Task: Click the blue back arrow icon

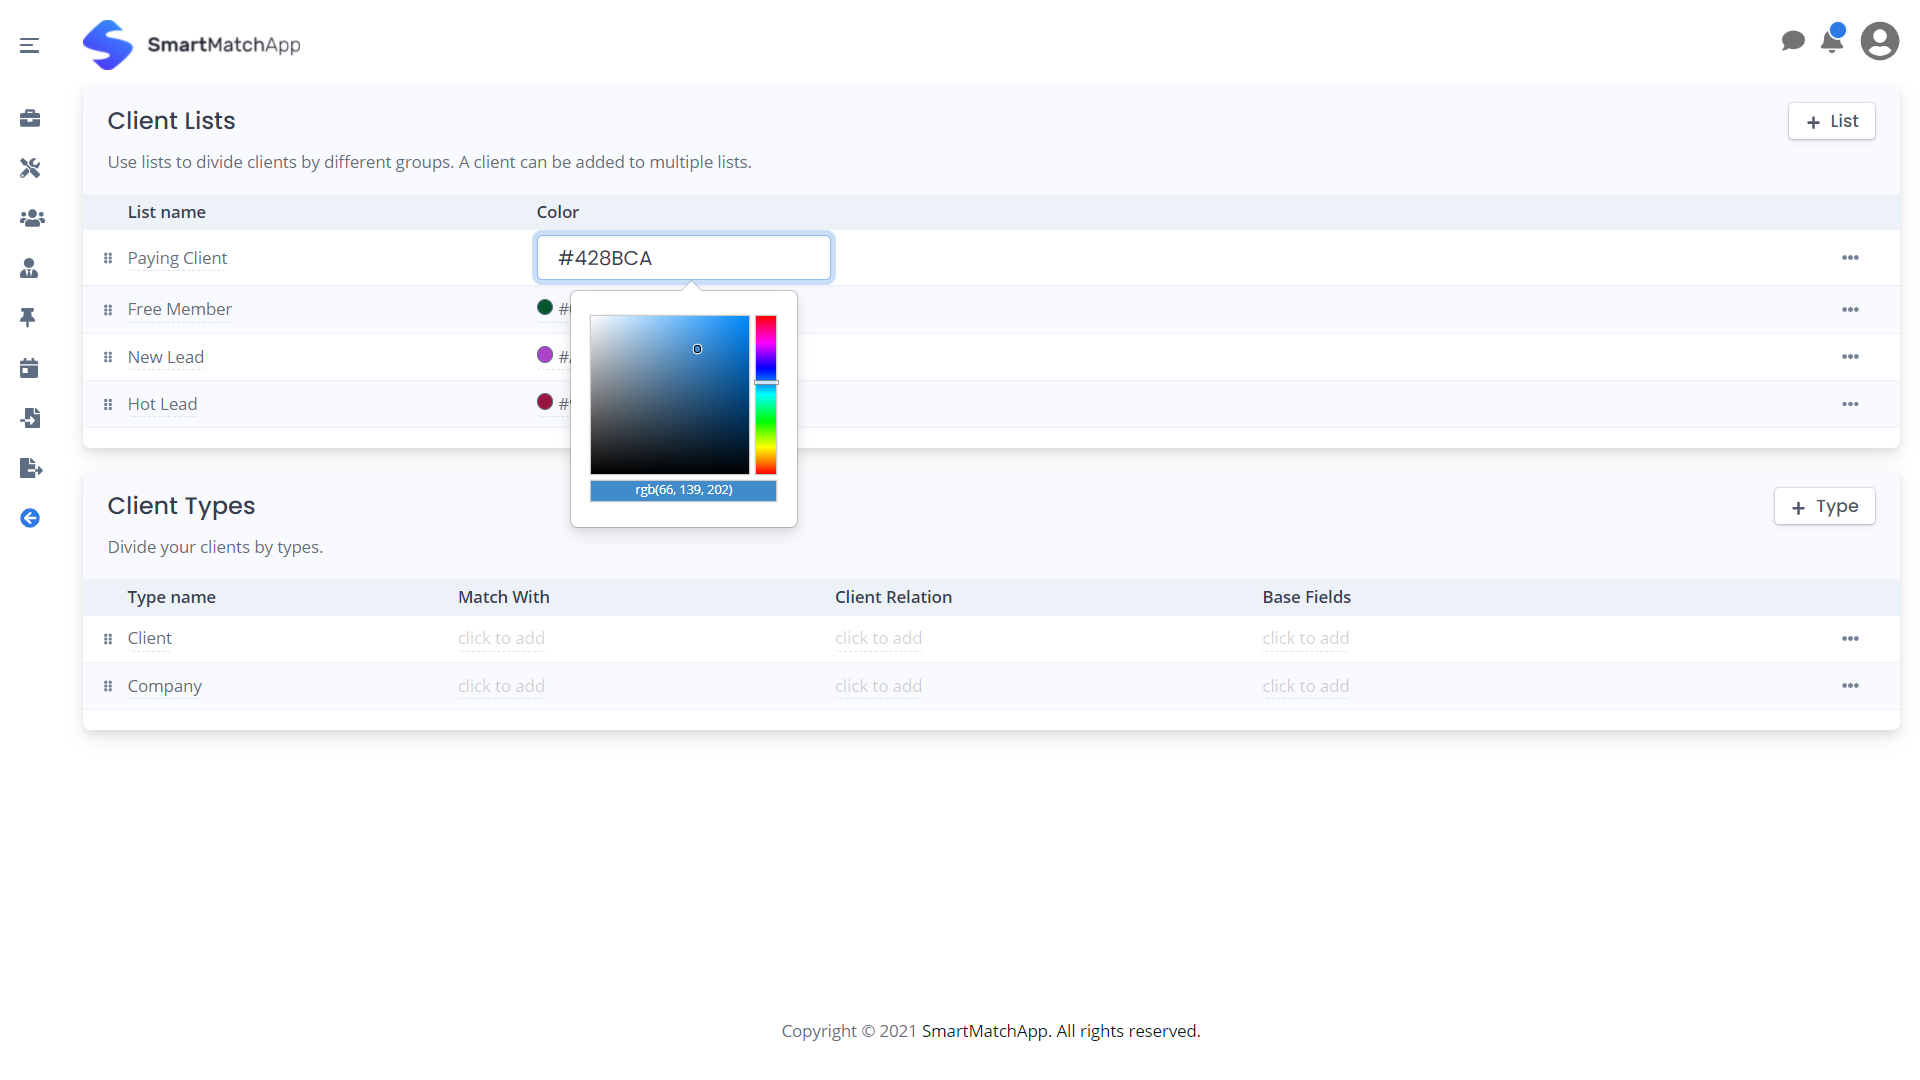Action: click(x=30, y=518)
